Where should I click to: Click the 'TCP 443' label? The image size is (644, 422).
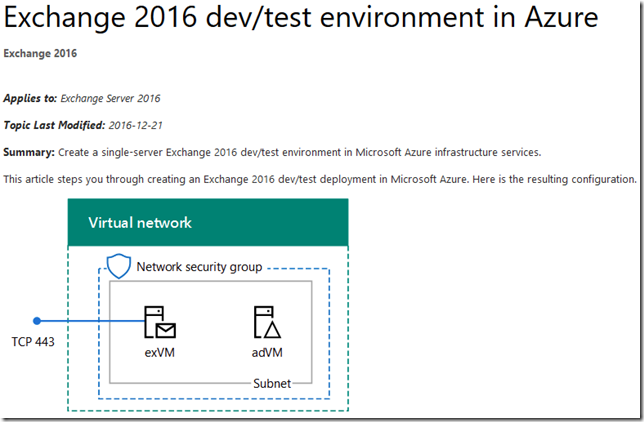33,342
